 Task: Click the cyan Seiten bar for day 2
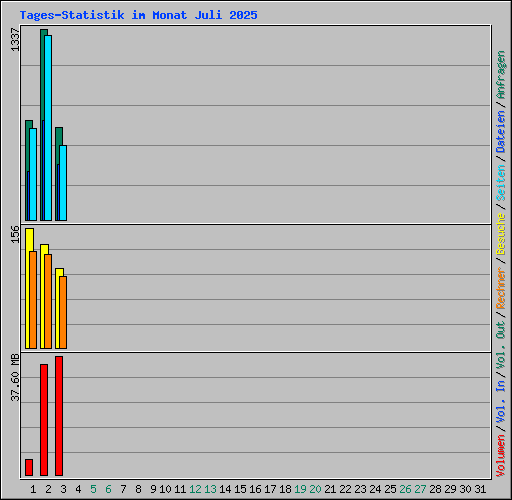click(x=48, y=128)
